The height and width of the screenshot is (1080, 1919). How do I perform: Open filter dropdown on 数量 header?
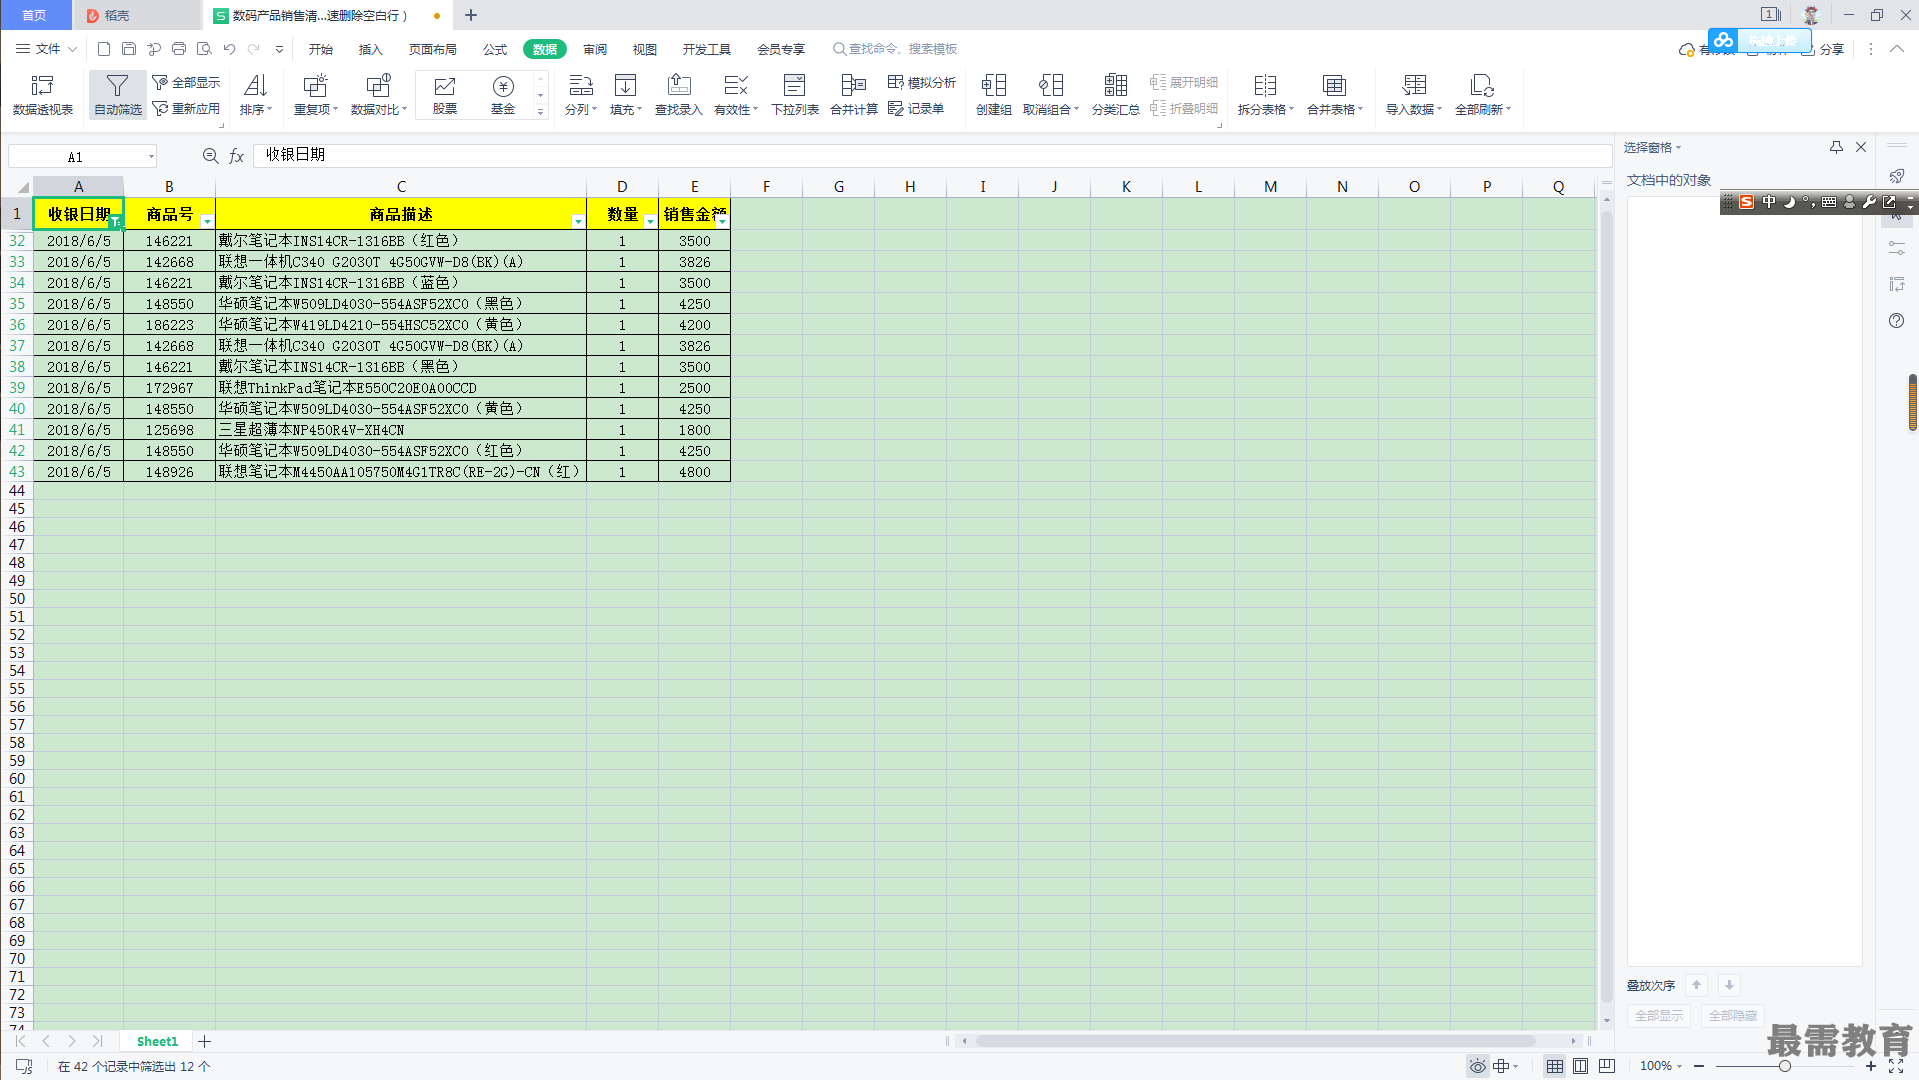click(650, 221)
